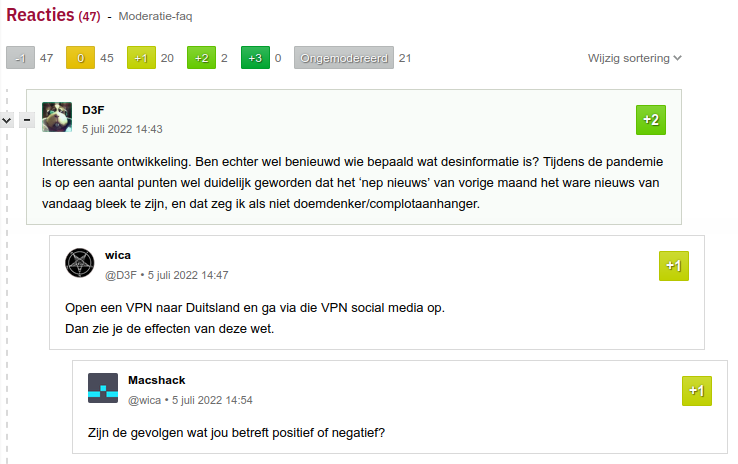Click the +2 score badge on D3F's comment

click(650, 120)
